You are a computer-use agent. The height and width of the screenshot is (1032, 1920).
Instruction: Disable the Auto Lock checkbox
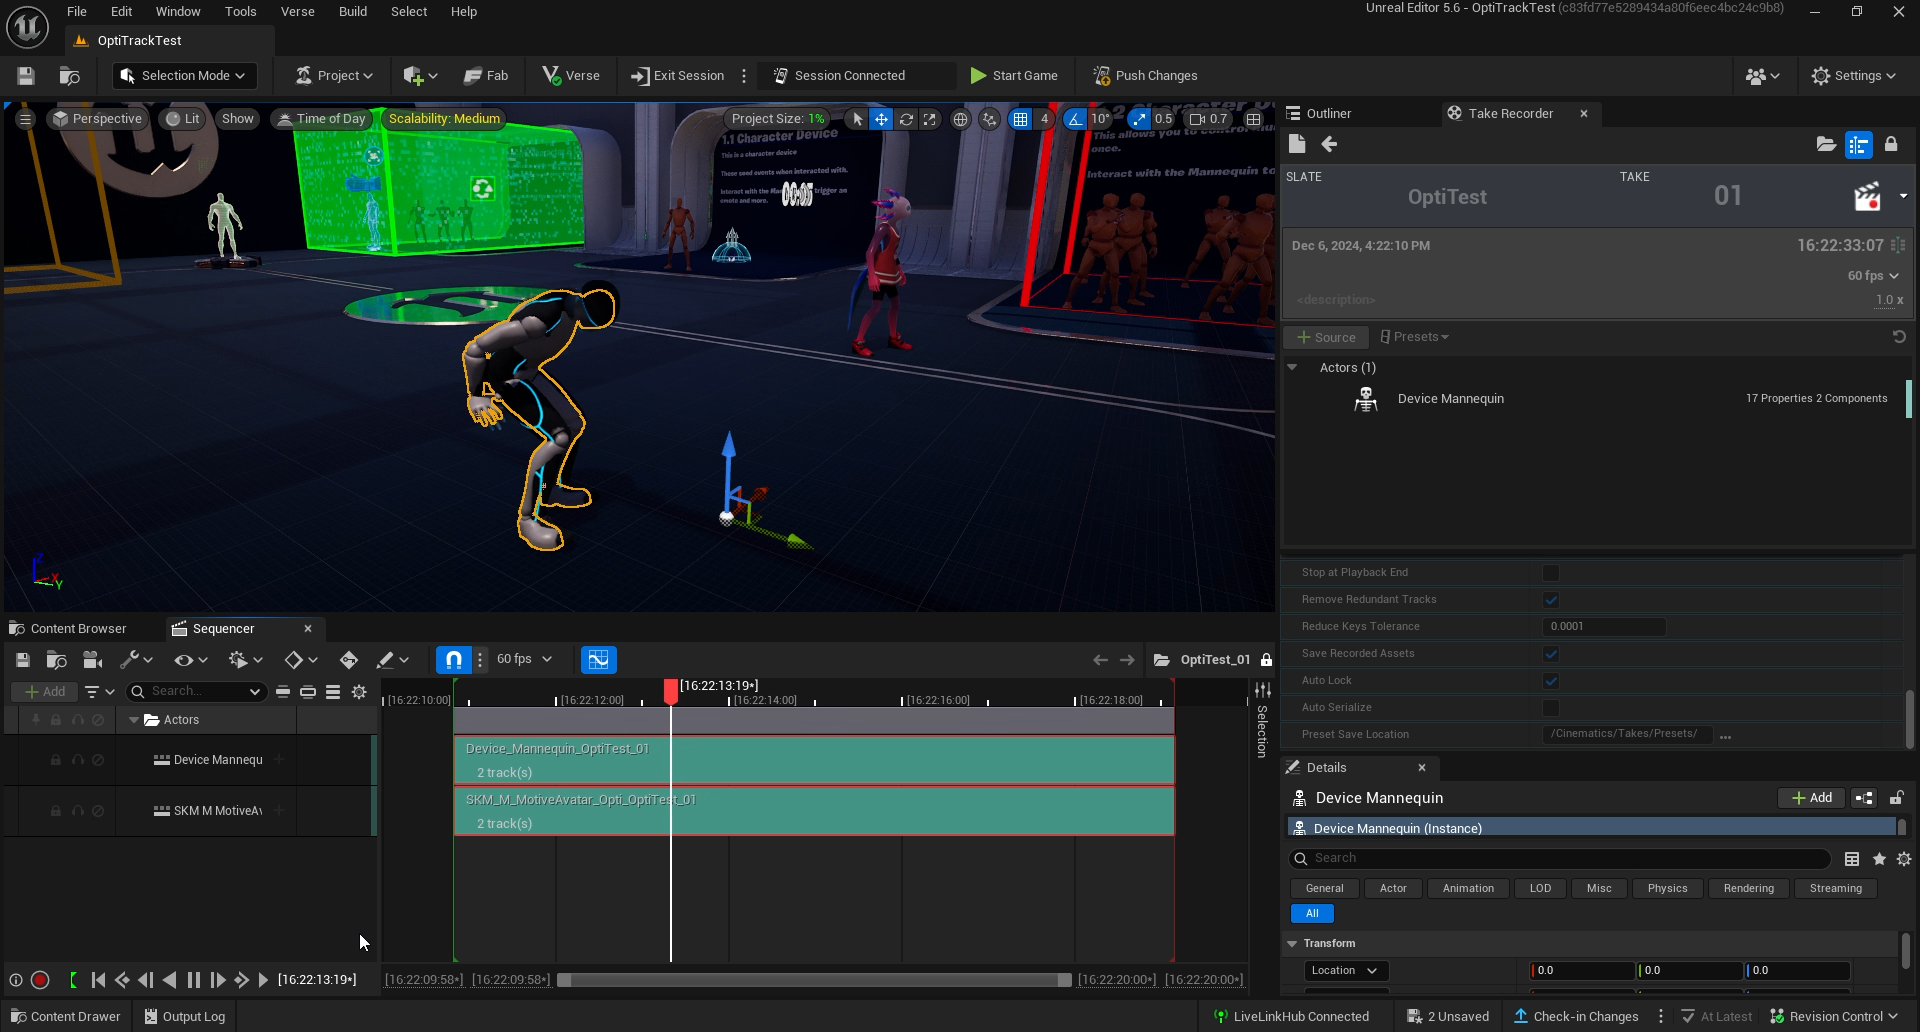pos(1550,681)
